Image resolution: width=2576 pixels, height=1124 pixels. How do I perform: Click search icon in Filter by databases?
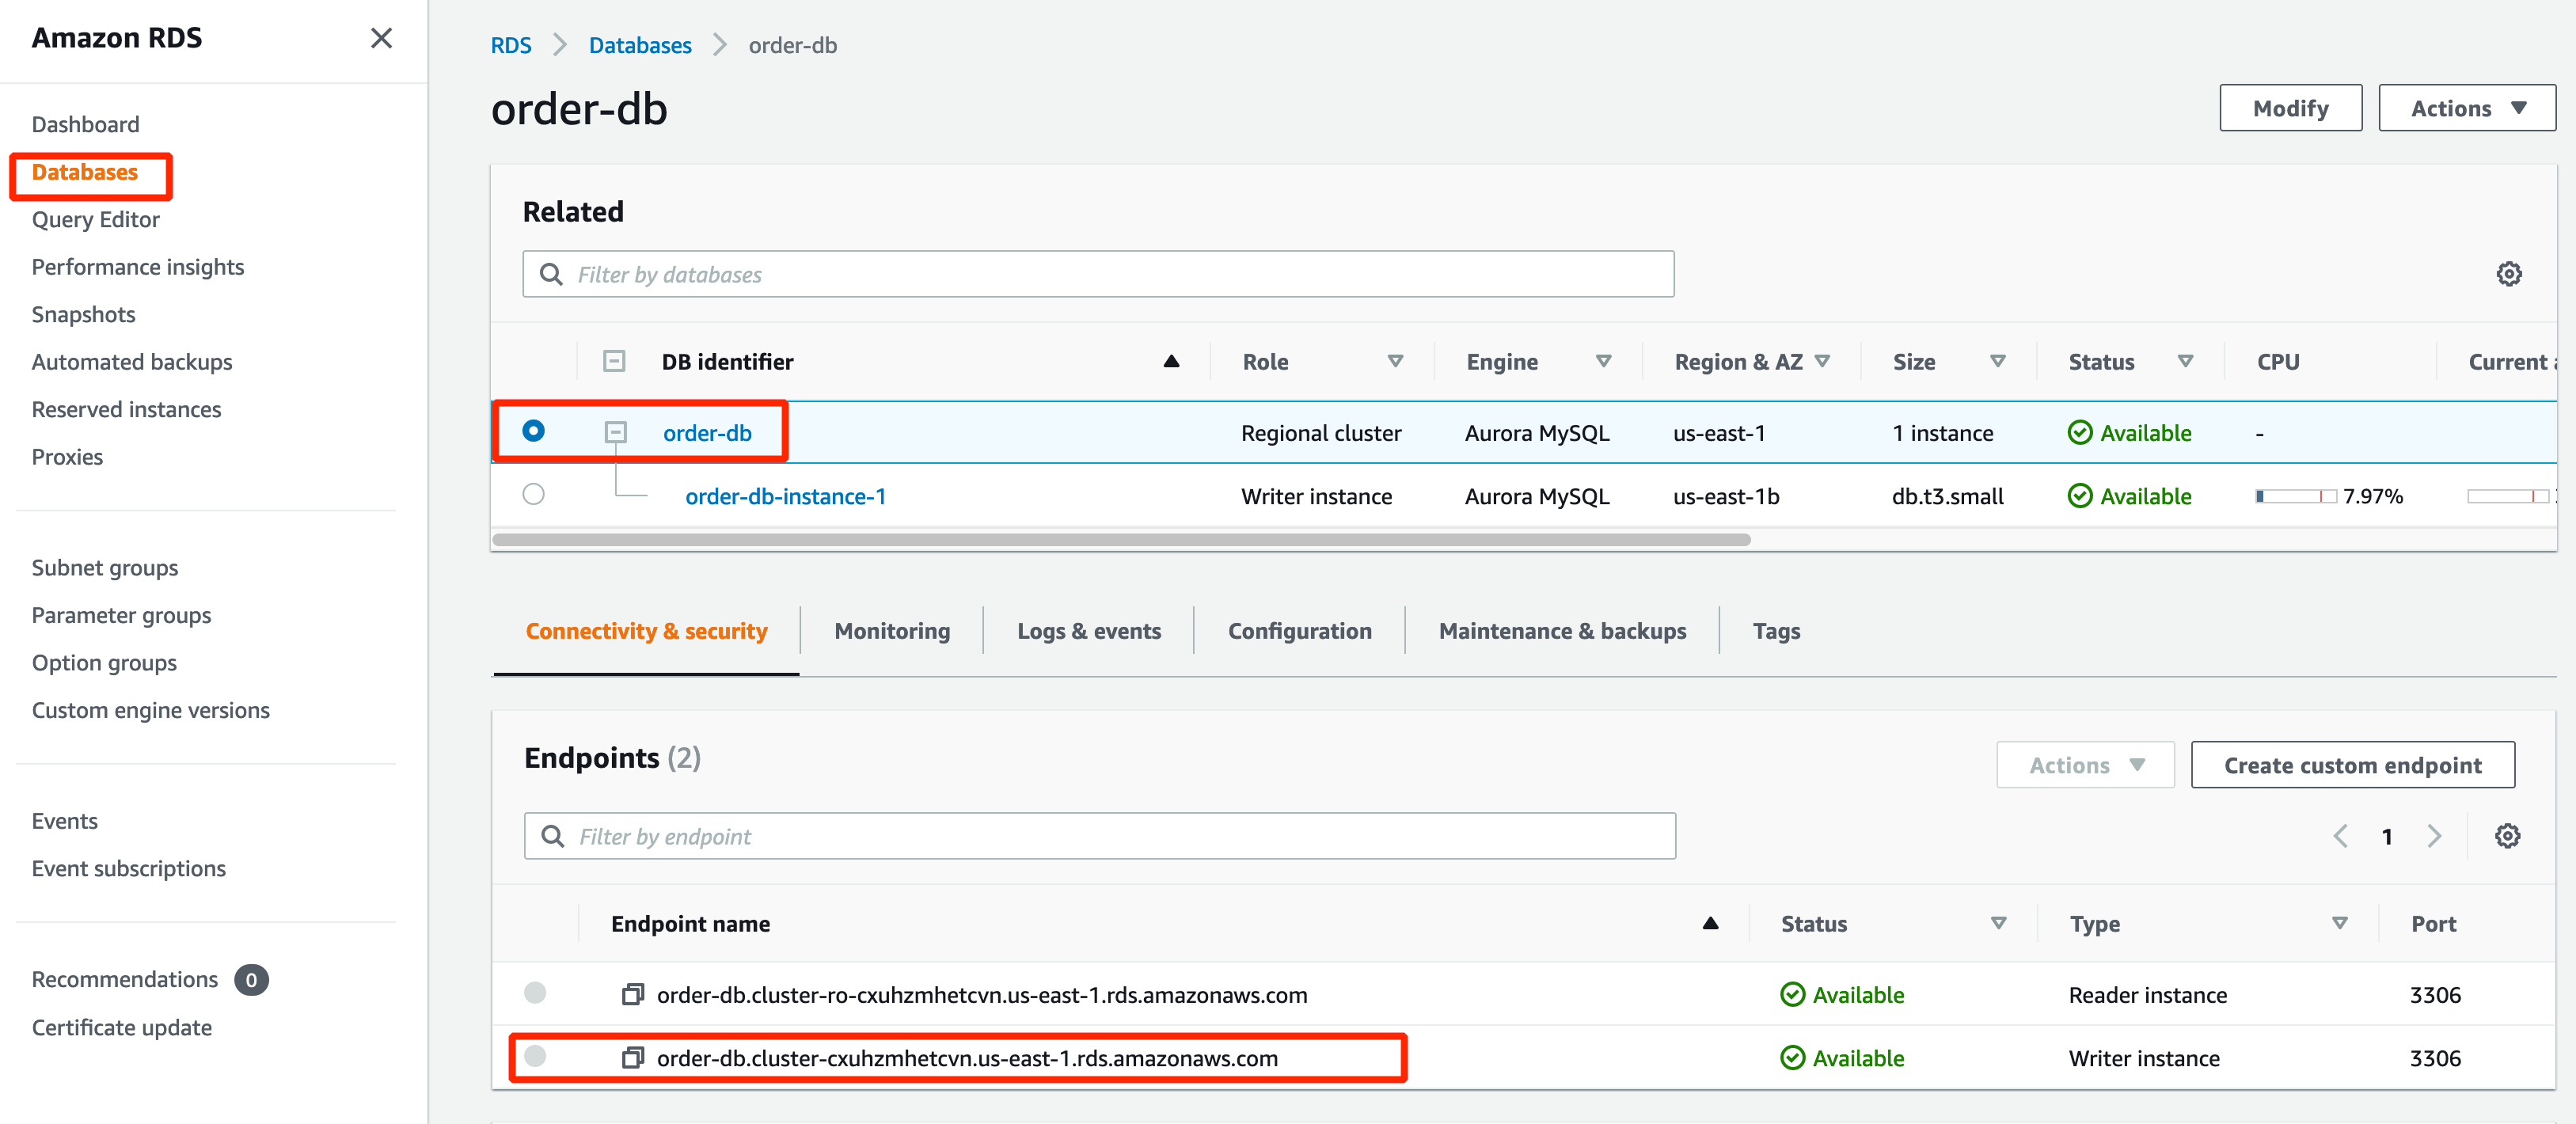tap(551, 274)
